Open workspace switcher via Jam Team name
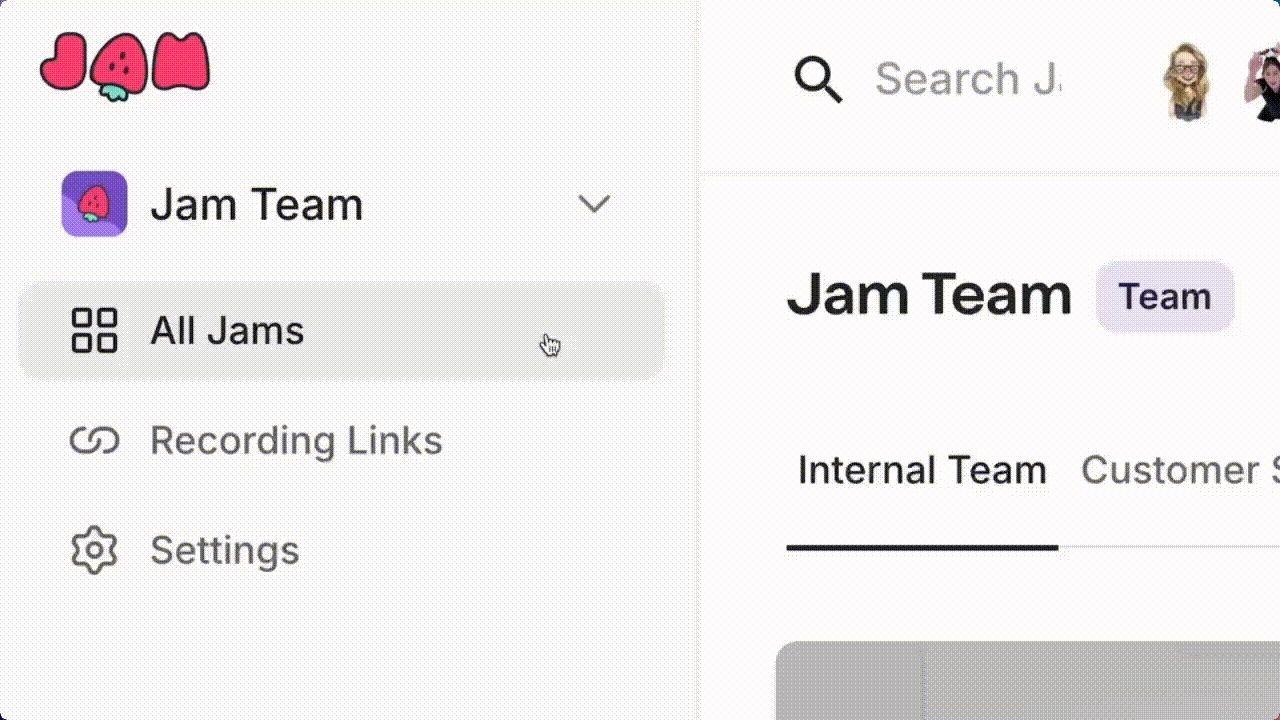This screenshot has width=1280, height=720. [x=256, y=204]
